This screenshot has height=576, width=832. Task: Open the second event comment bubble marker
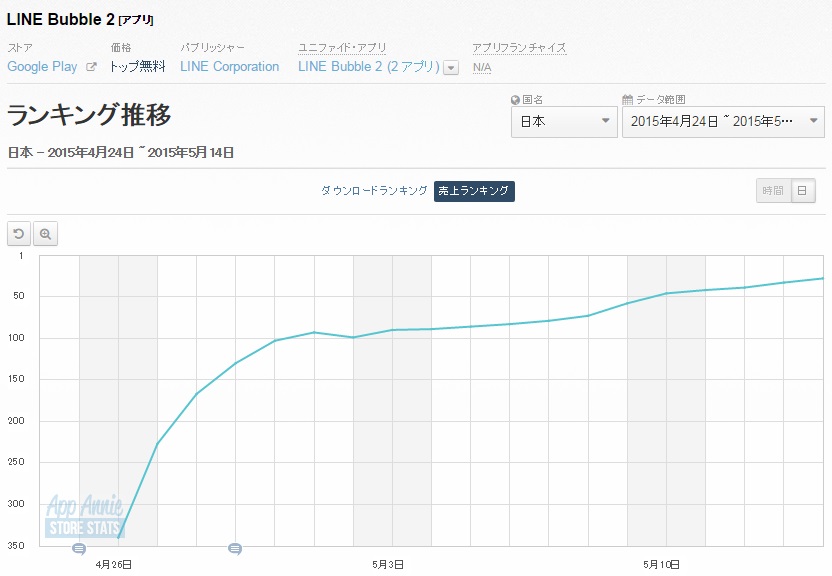(x=235, y=548)
